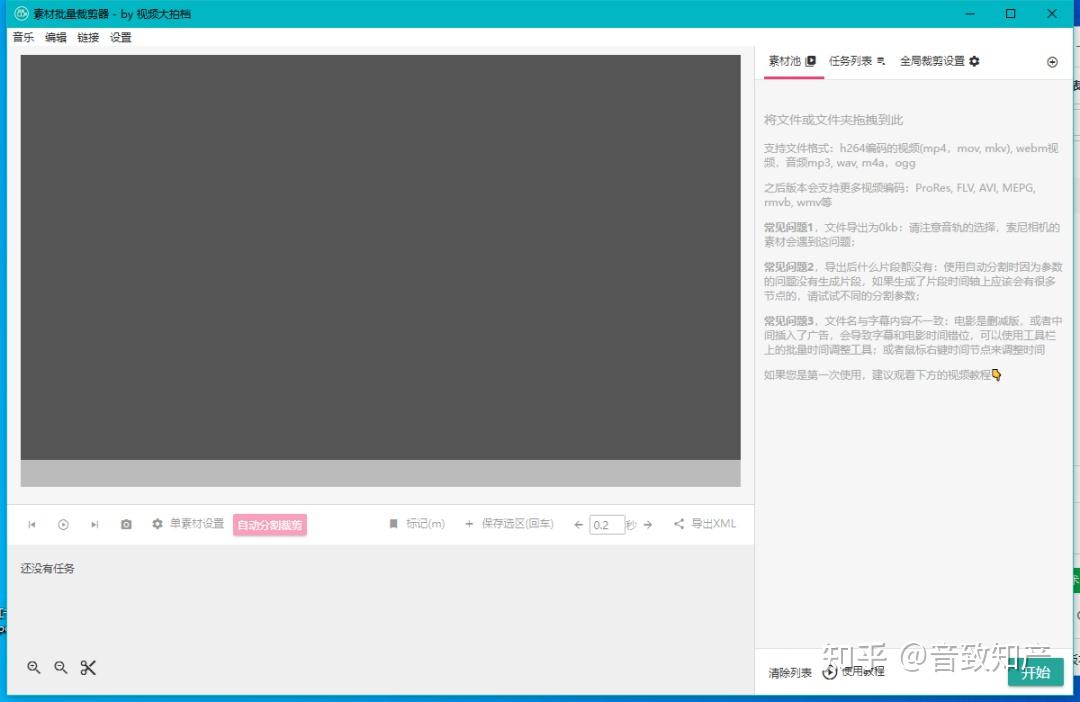Viewport: 1080px width, 702px height.
Task: Zoom out on the timeline
Action: [61, 668]
